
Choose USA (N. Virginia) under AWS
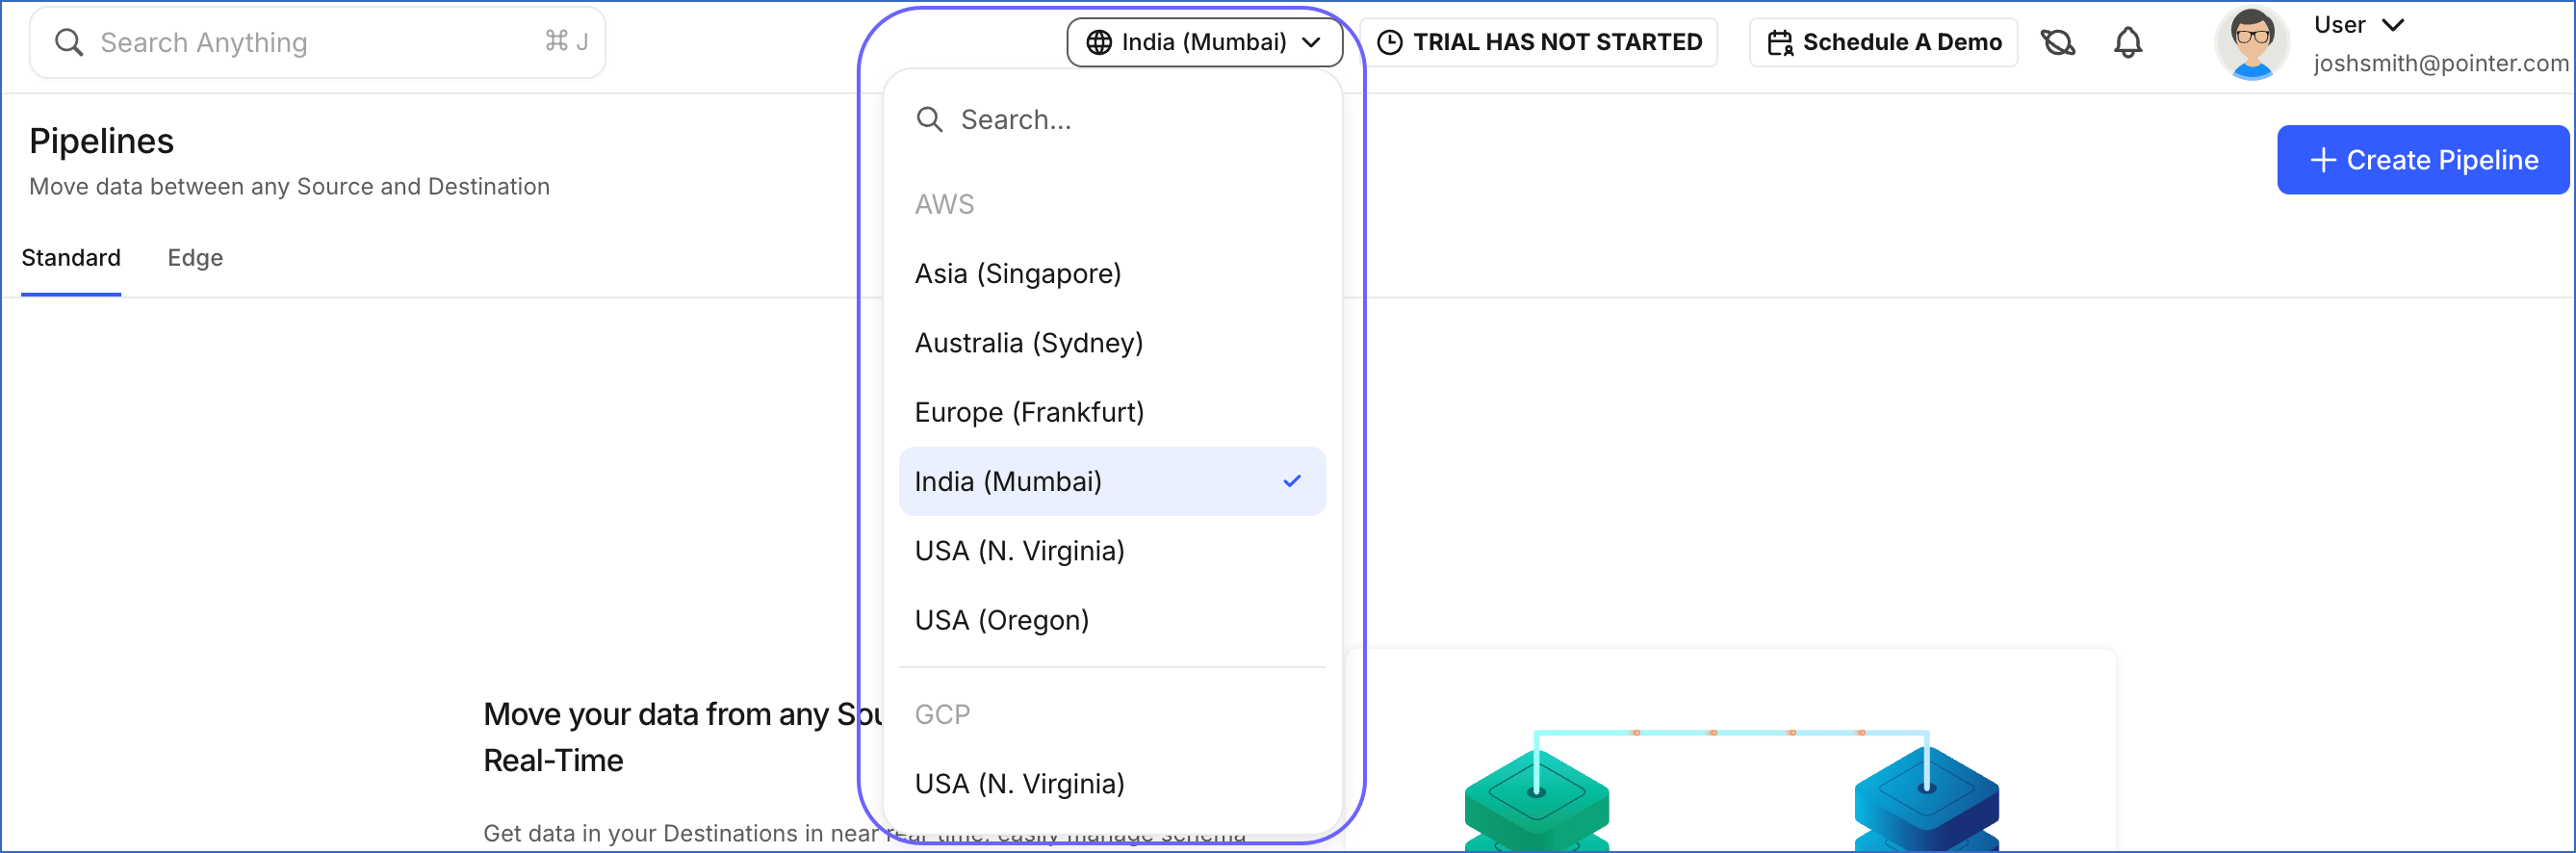[x=1112, y=551]
